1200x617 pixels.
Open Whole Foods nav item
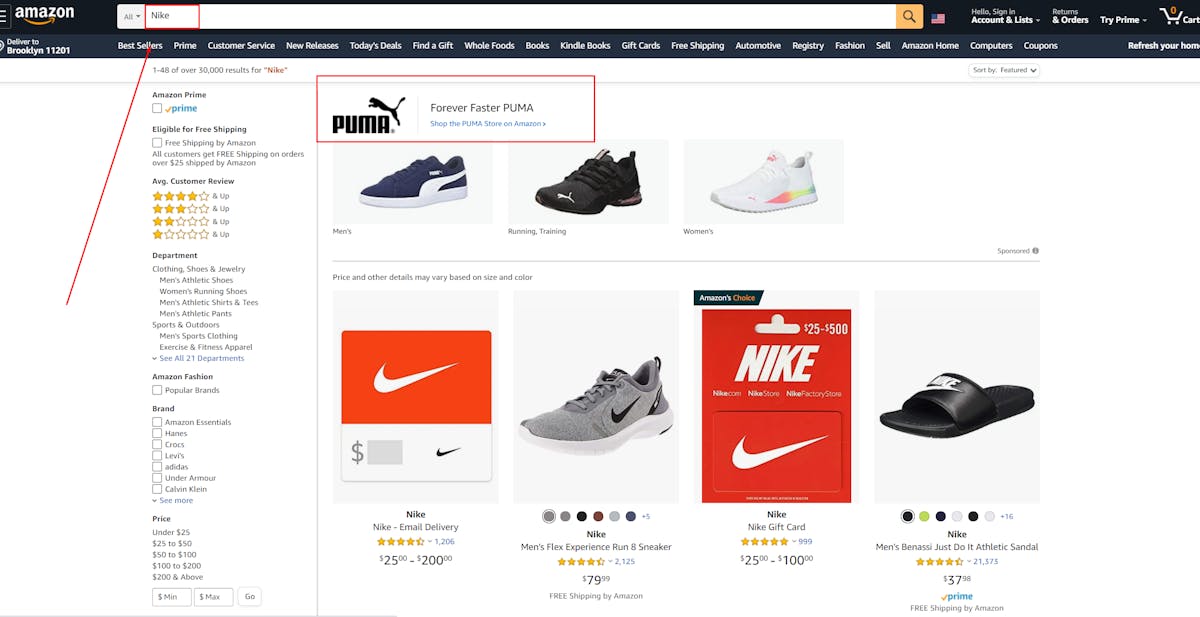(x=489, y=45)
